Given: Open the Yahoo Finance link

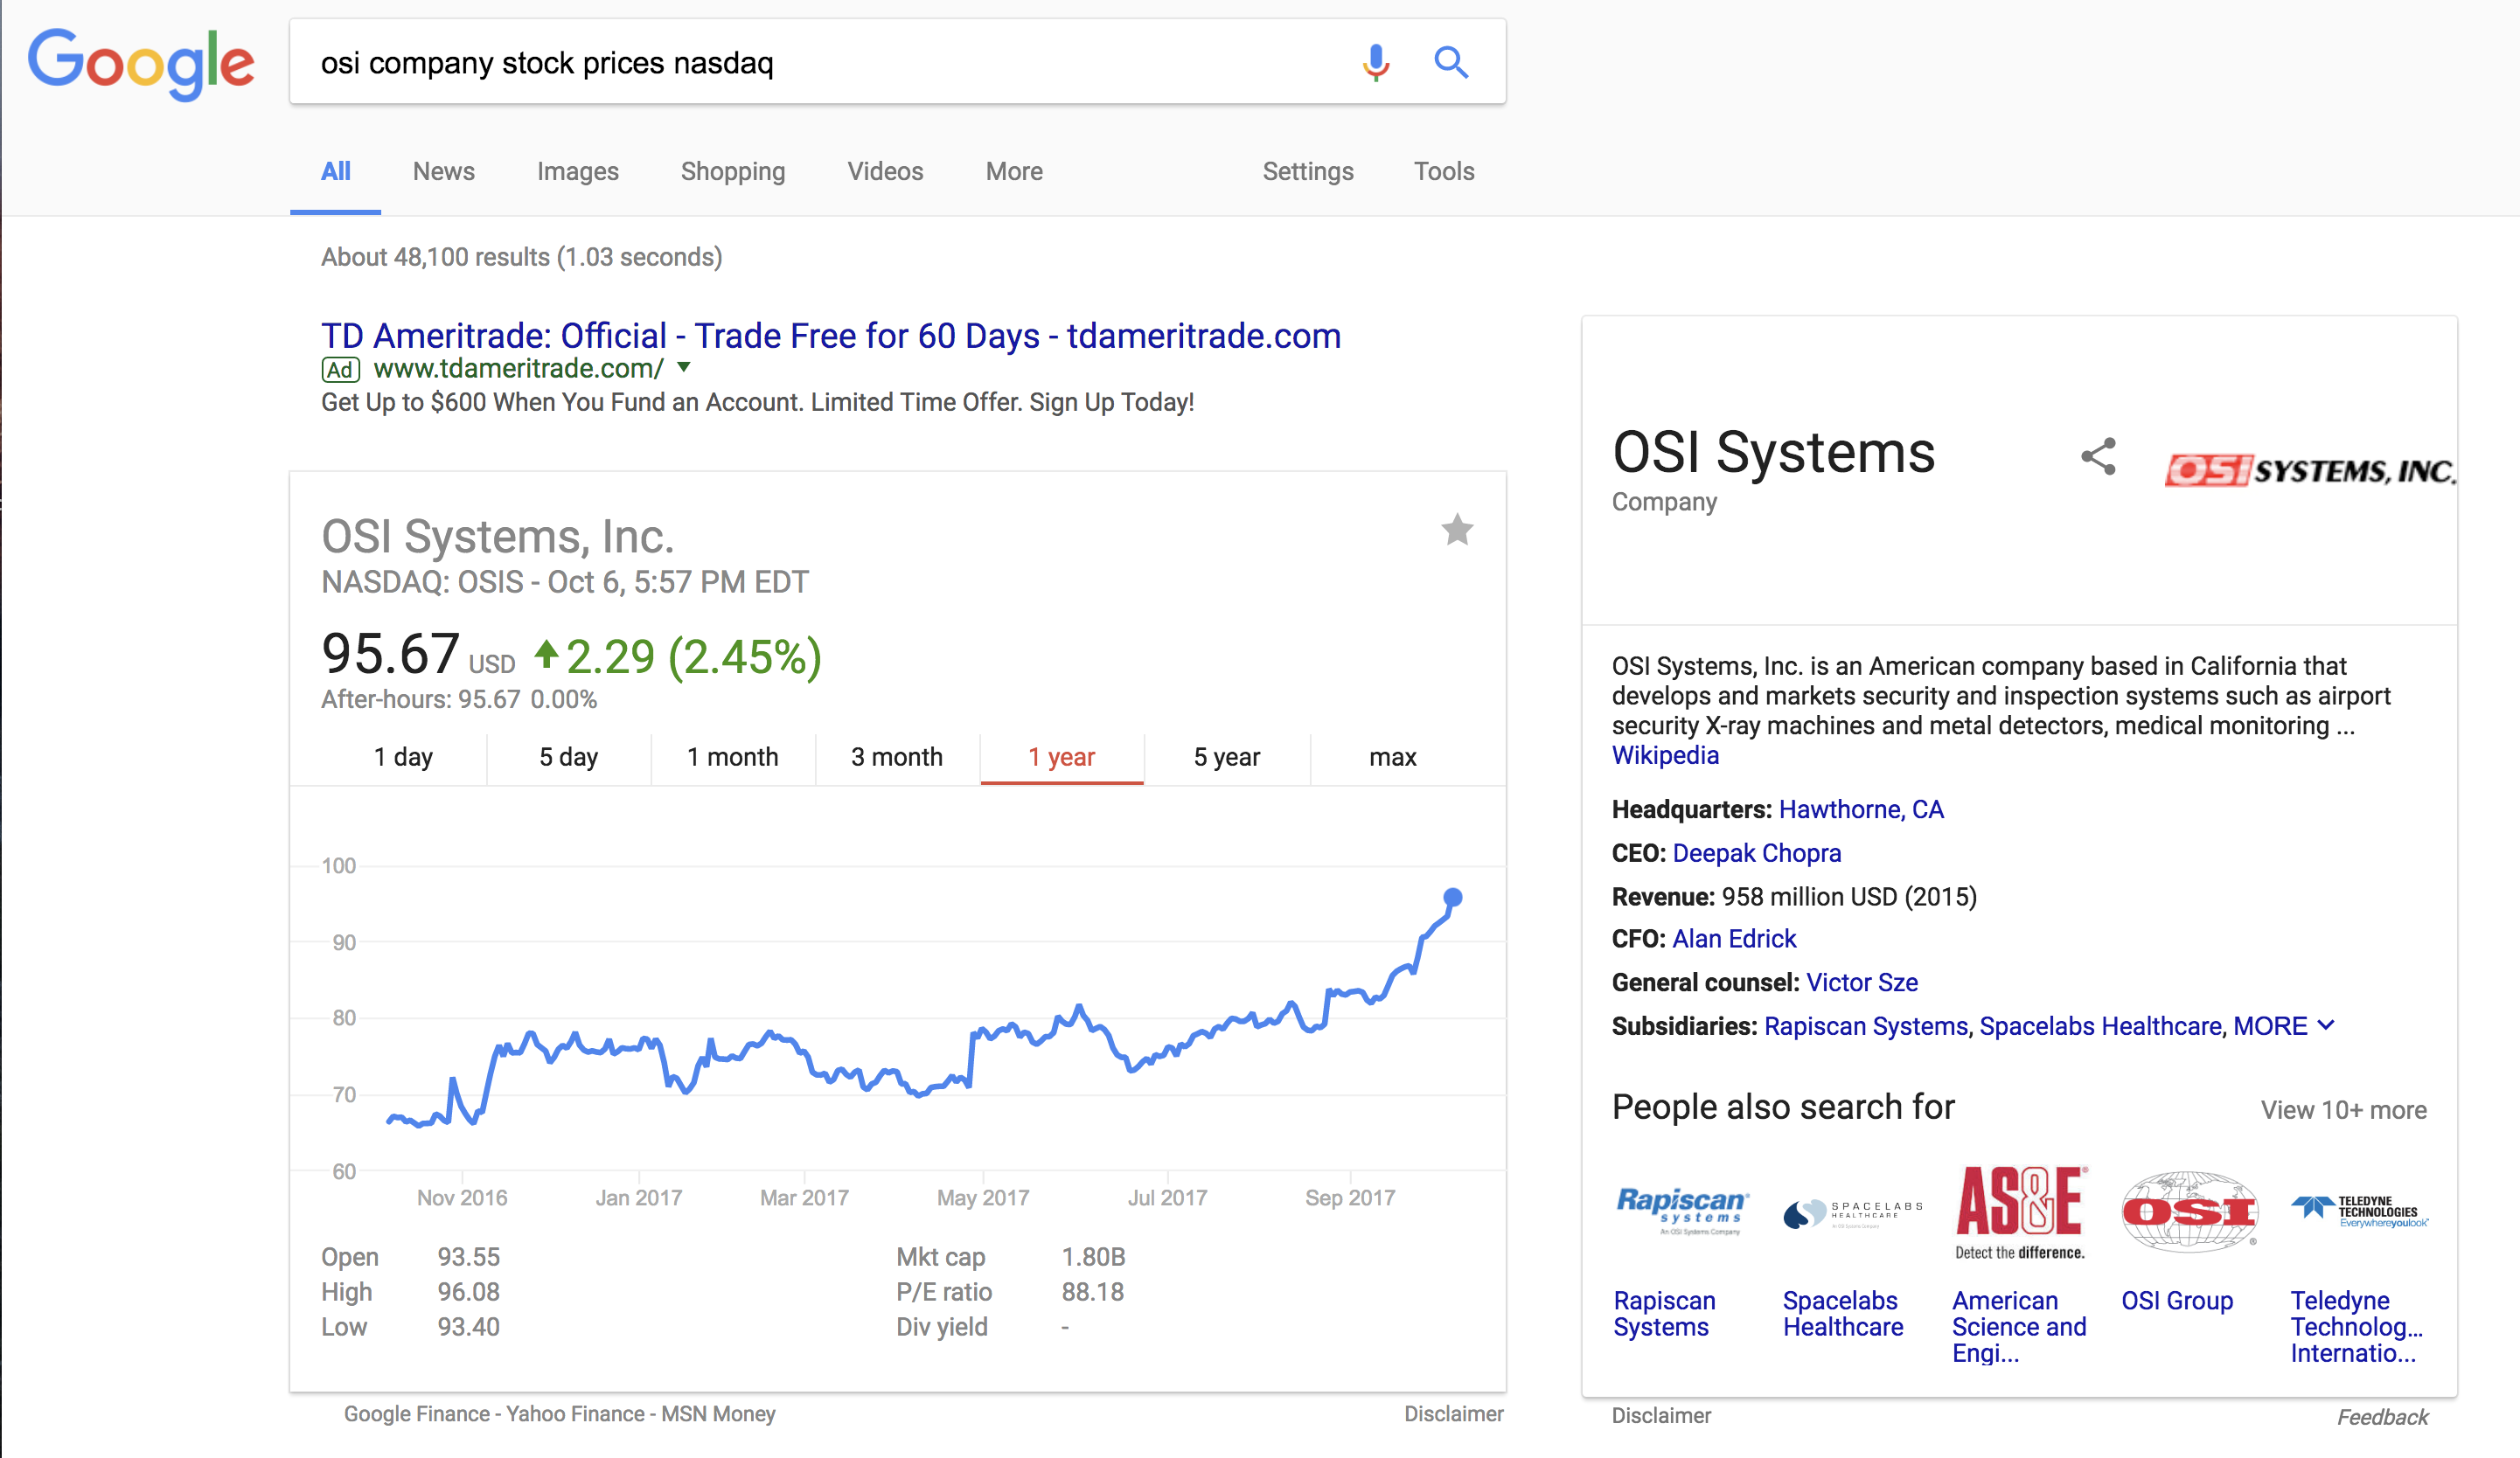Looking at the screenshot, I should (575, 1414).
